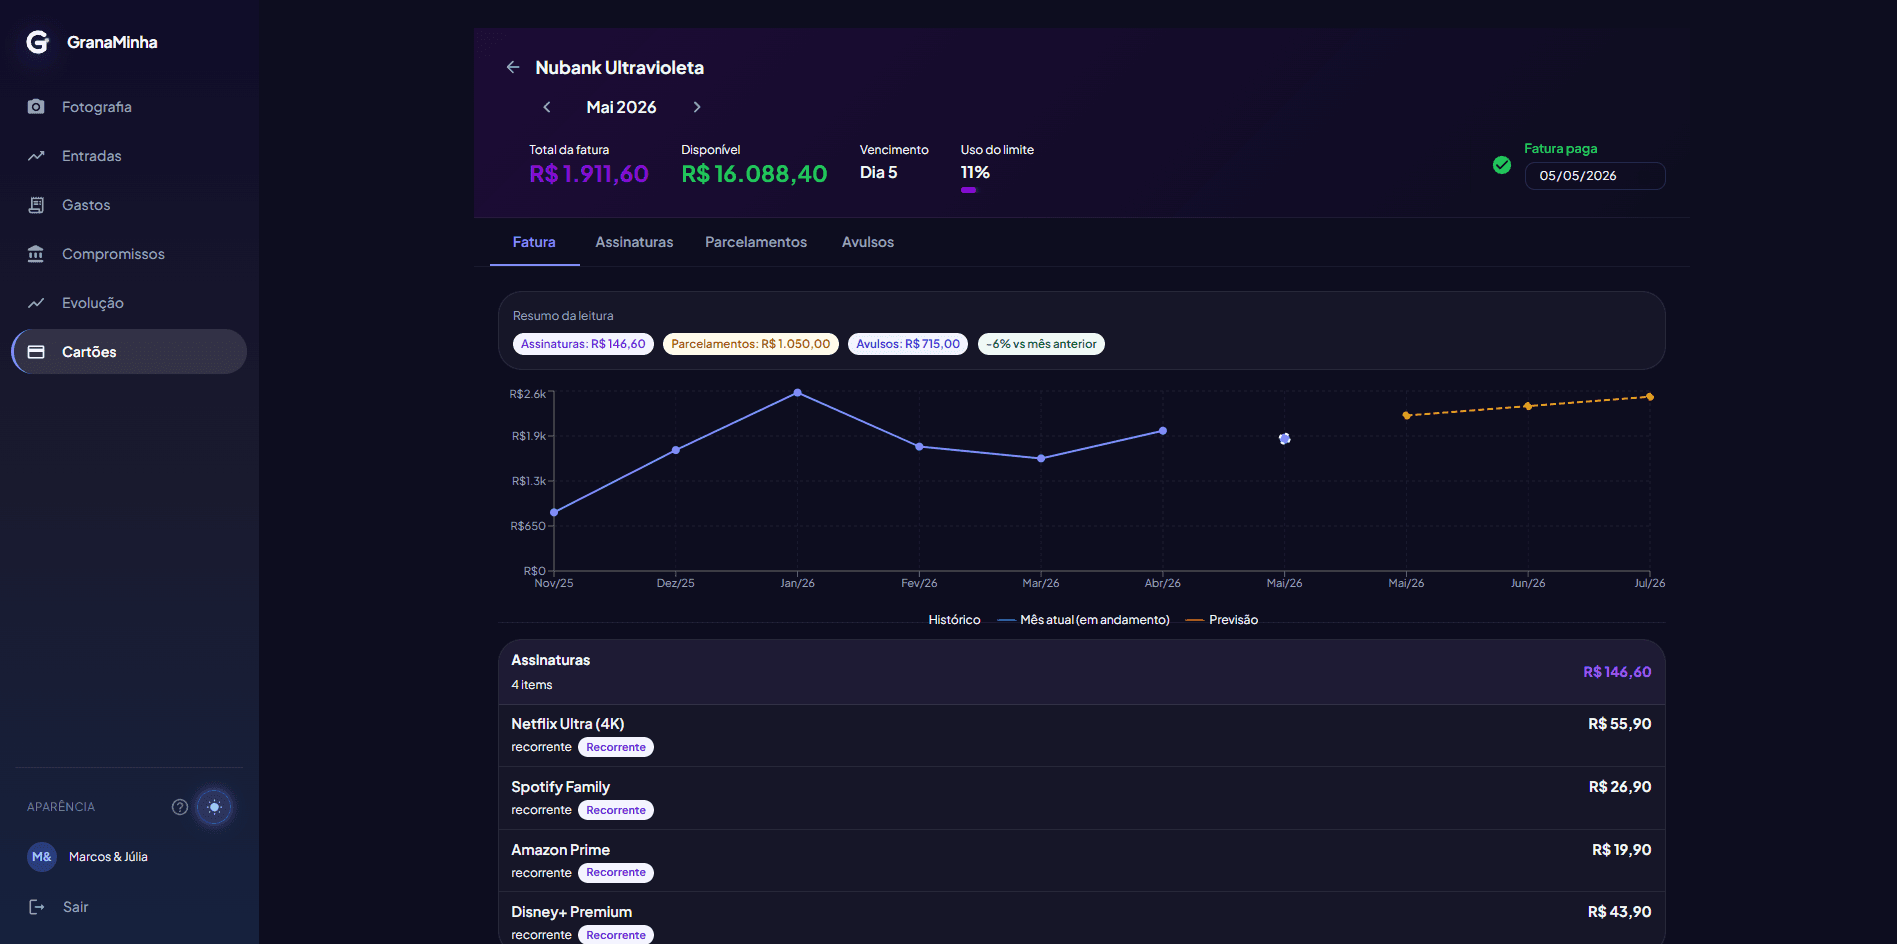The width and height of the screenshot is (1897, 944).
Task: Collapse the Assinaturas section header
Action: [x=1082, y=672]
